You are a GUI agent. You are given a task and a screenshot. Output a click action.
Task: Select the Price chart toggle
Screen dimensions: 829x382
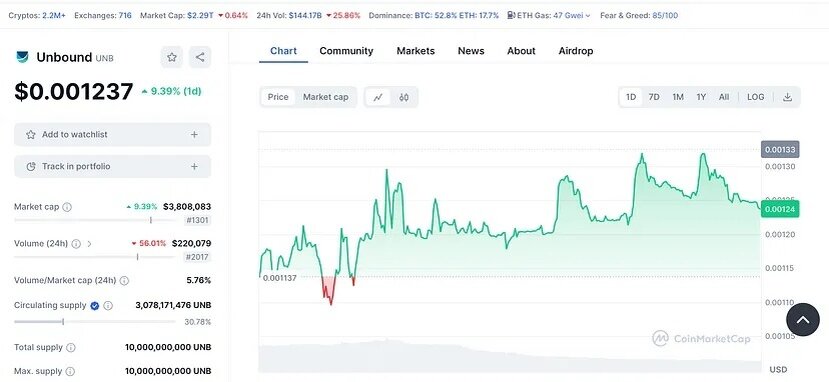[278, 97]
